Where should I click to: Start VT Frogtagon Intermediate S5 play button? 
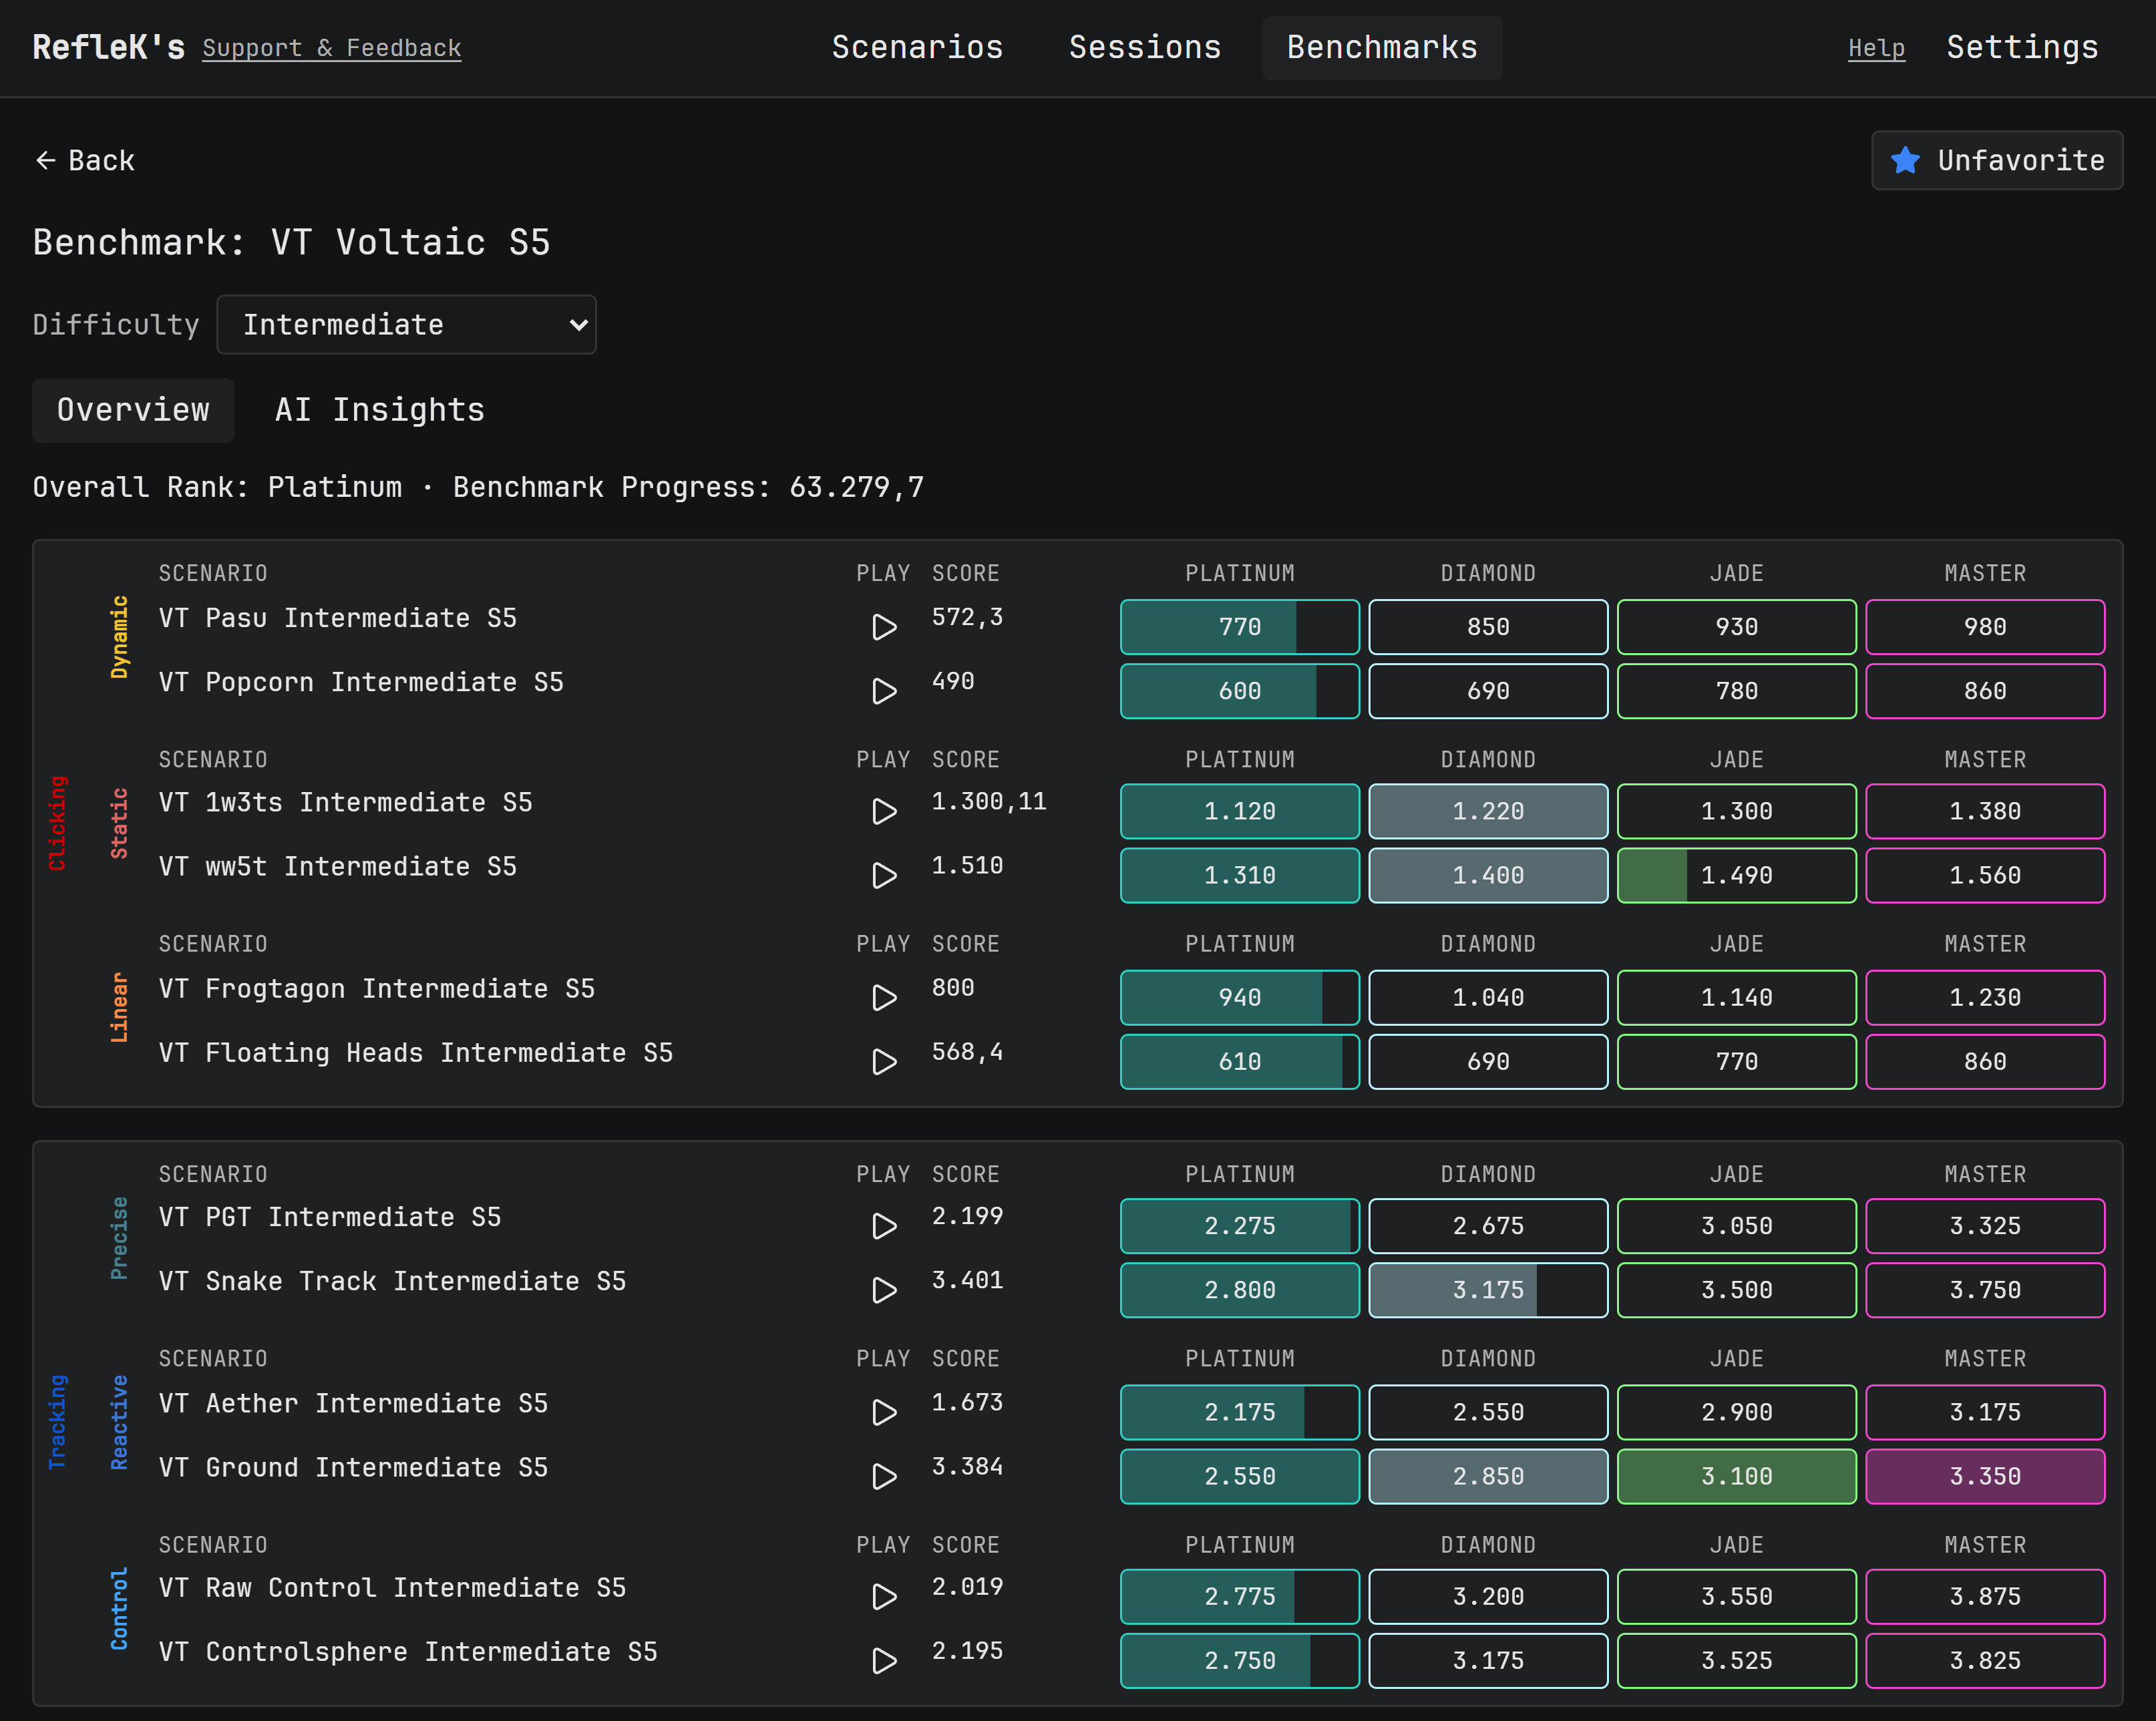pos(884,997)
